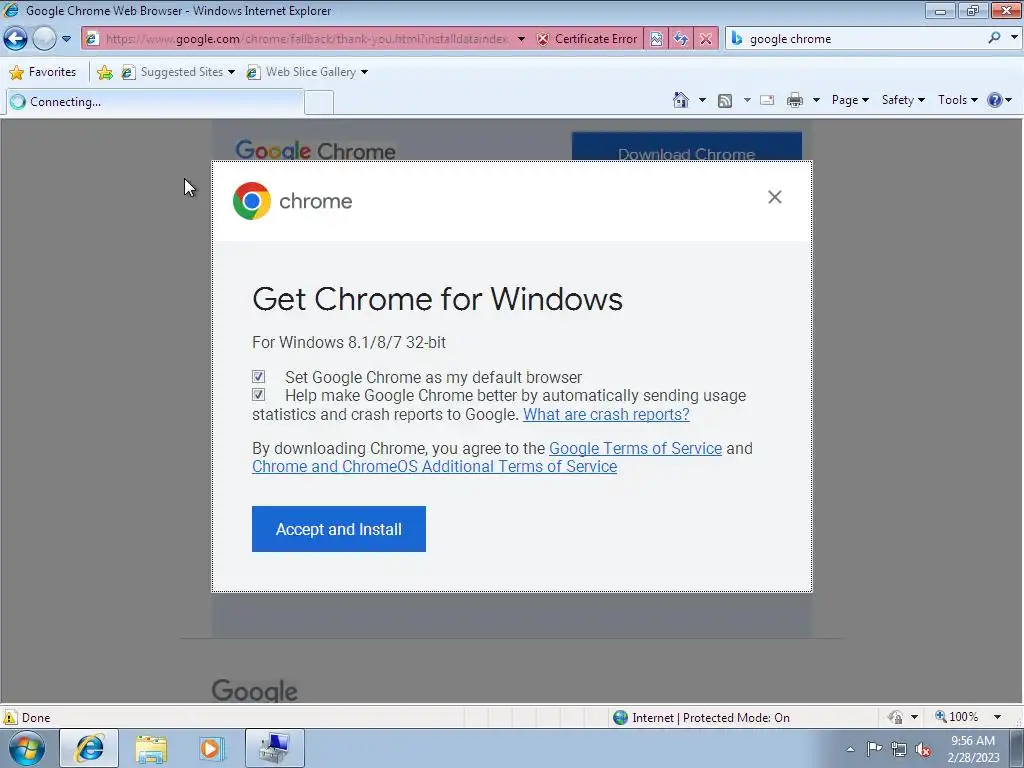Open Google Terms of Service link
The height and width of the screenshot is (768, 1024).
pyautogui.click(x=635, y=449)
